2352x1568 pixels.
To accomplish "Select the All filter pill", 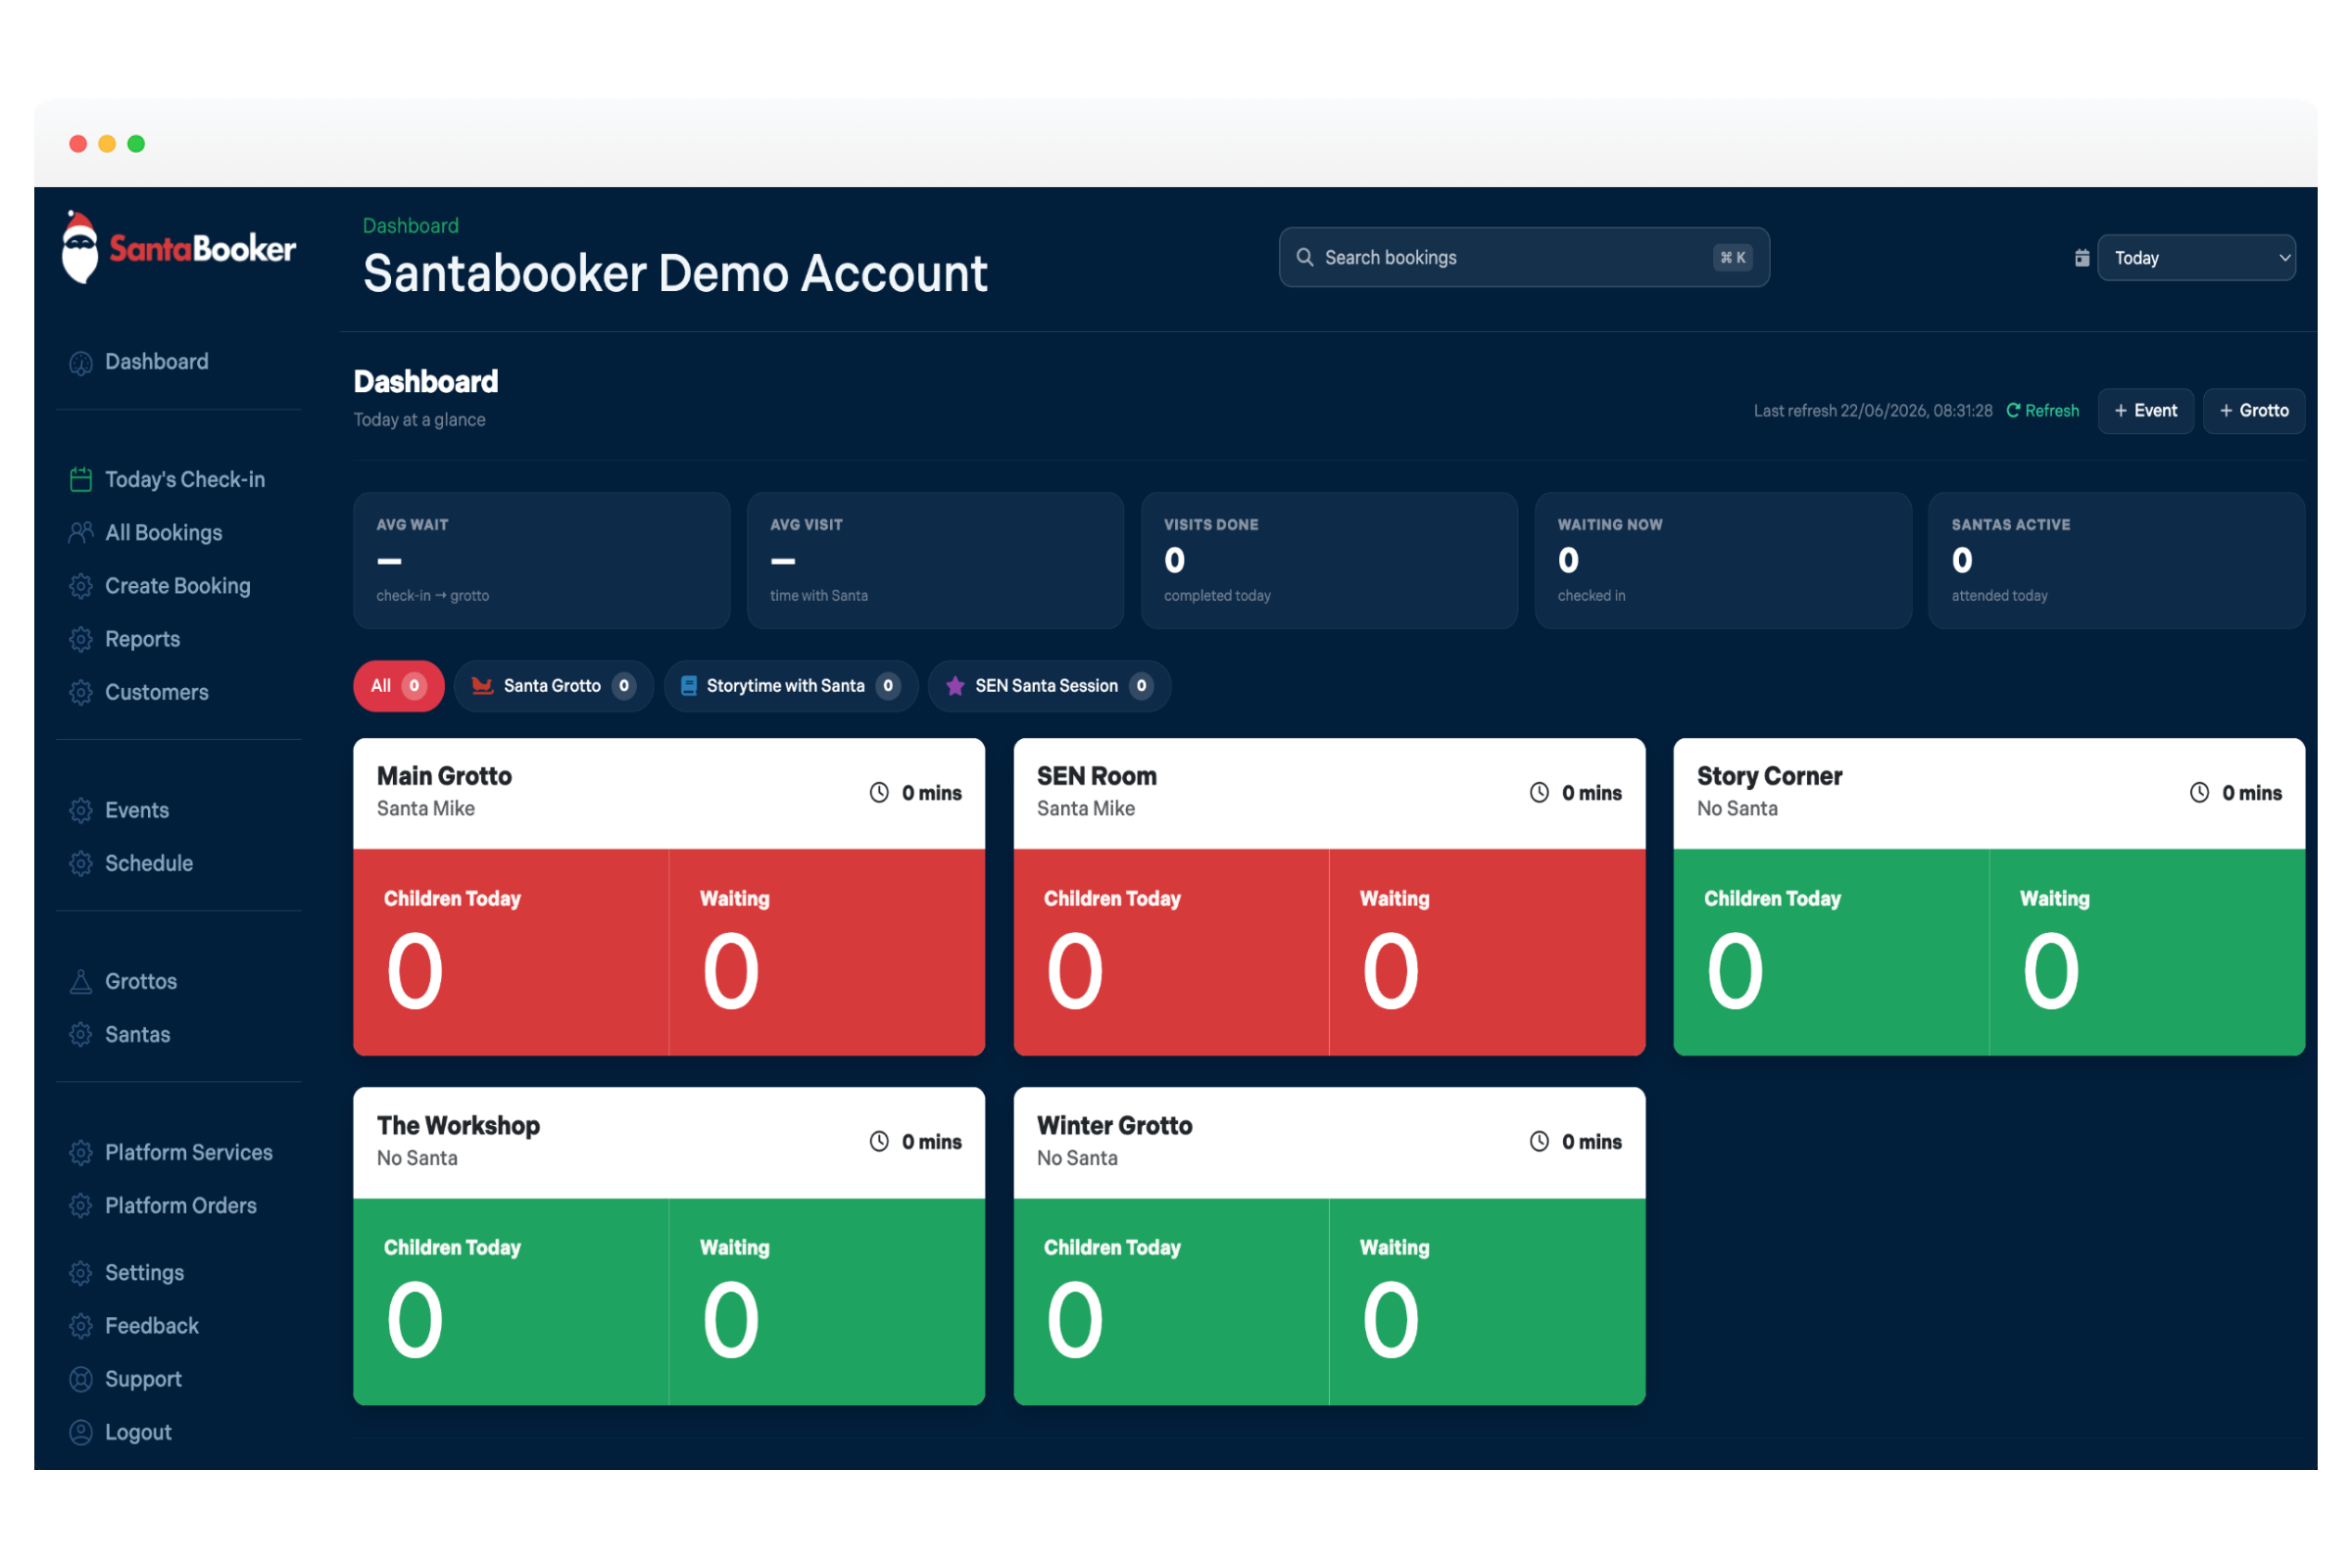I will pos(398,686).
